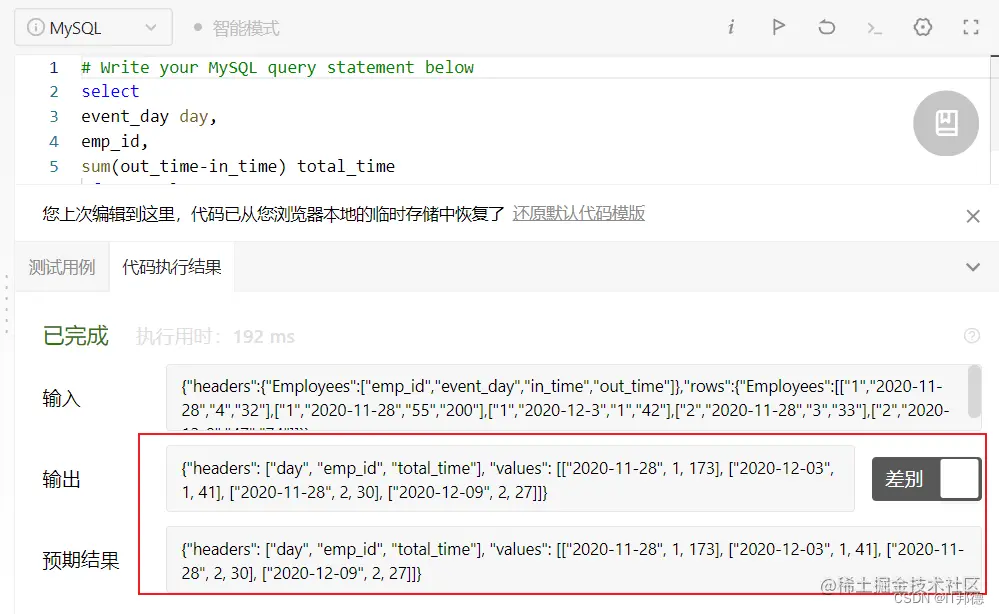Click code line 'event_day day,'
Image resolution: width=999 pixels, height=614 pixels.
(x=149, y=117)
